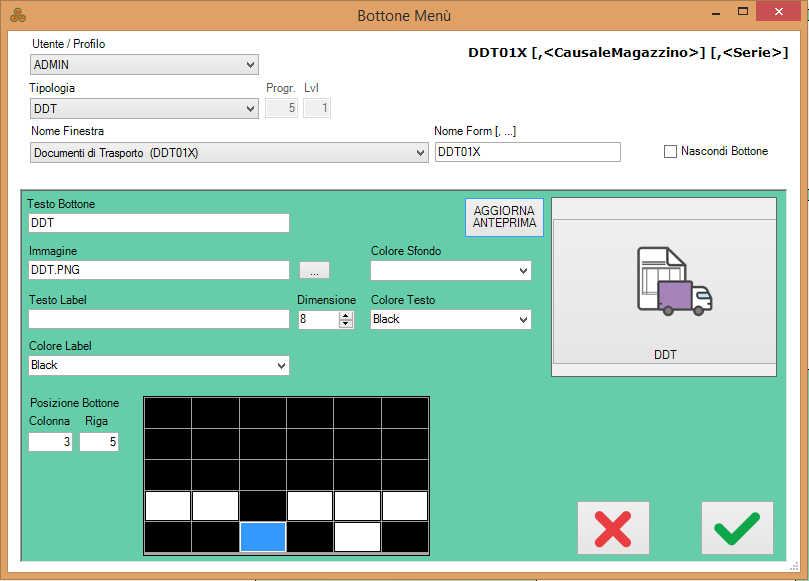Cancel with the red X button
Screen dimensions: 809x581
pyautogui.click(x=613, y=528)
